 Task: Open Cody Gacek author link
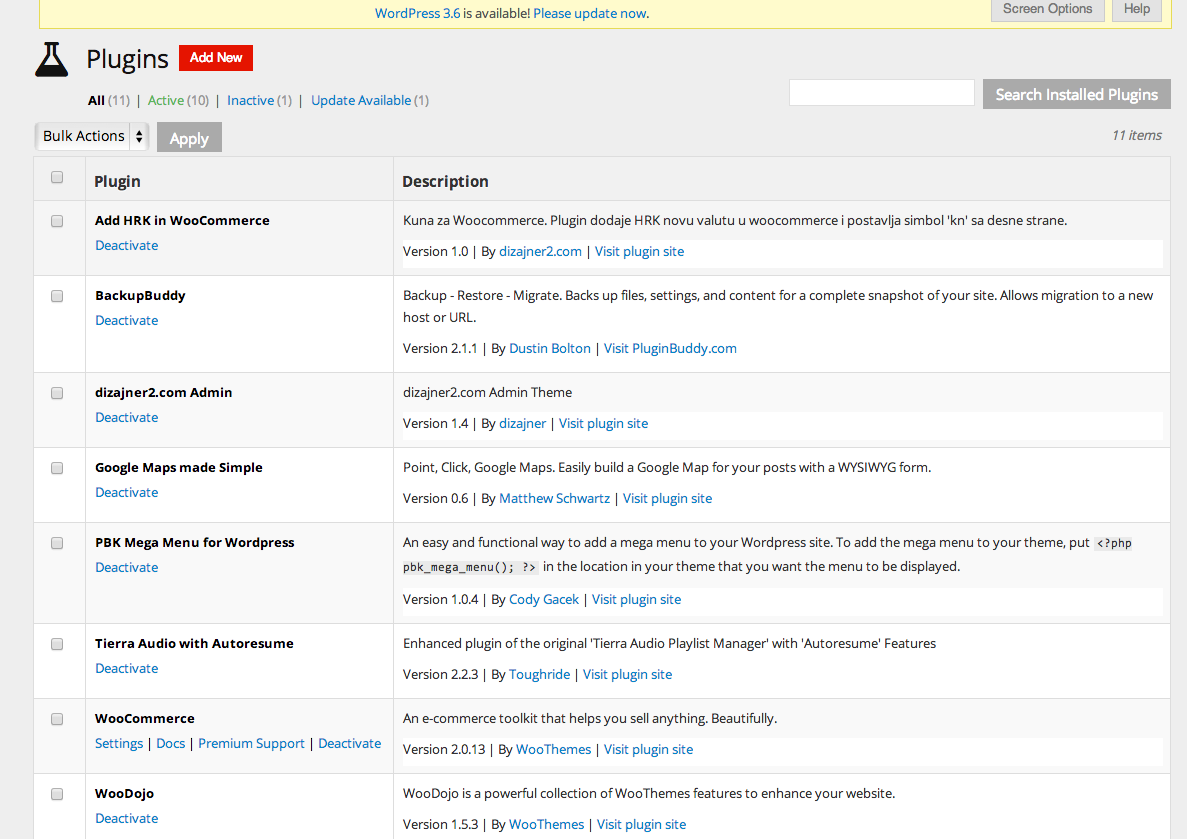tap(544, 599)
